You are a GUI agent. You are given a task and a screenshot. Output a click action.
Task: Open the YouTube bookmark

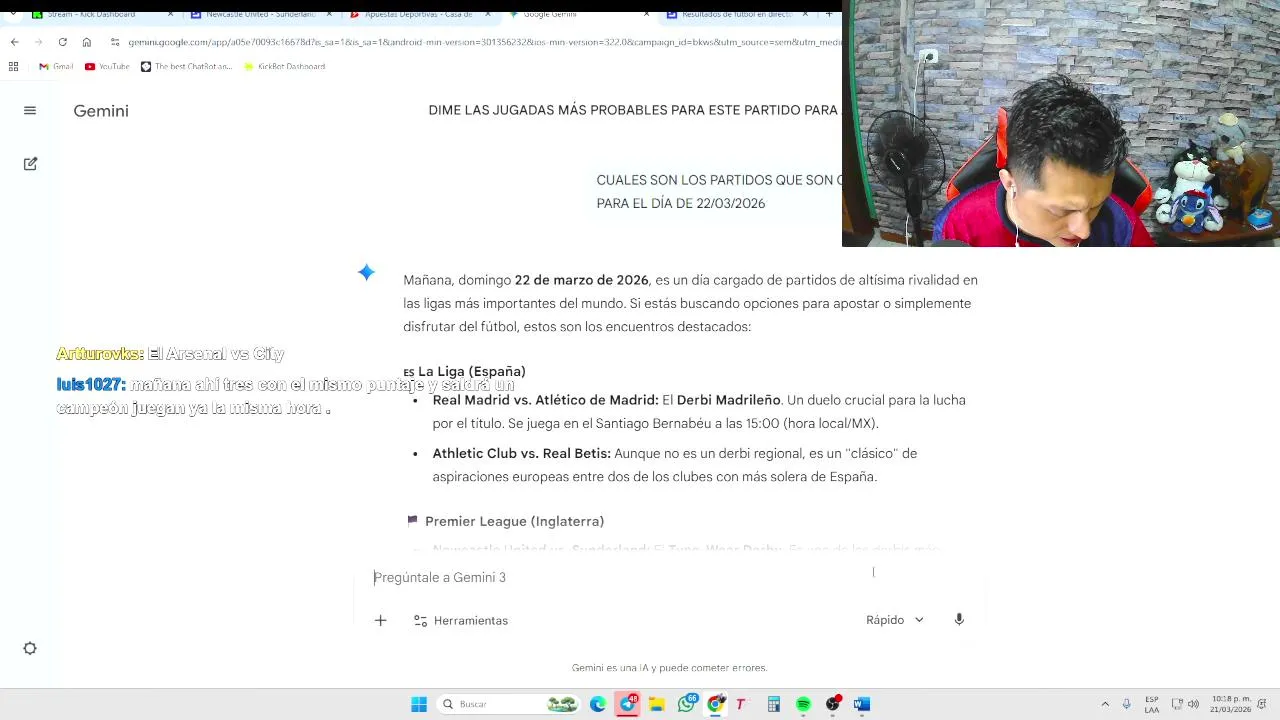pyautogui.click(x=107, y=66)
